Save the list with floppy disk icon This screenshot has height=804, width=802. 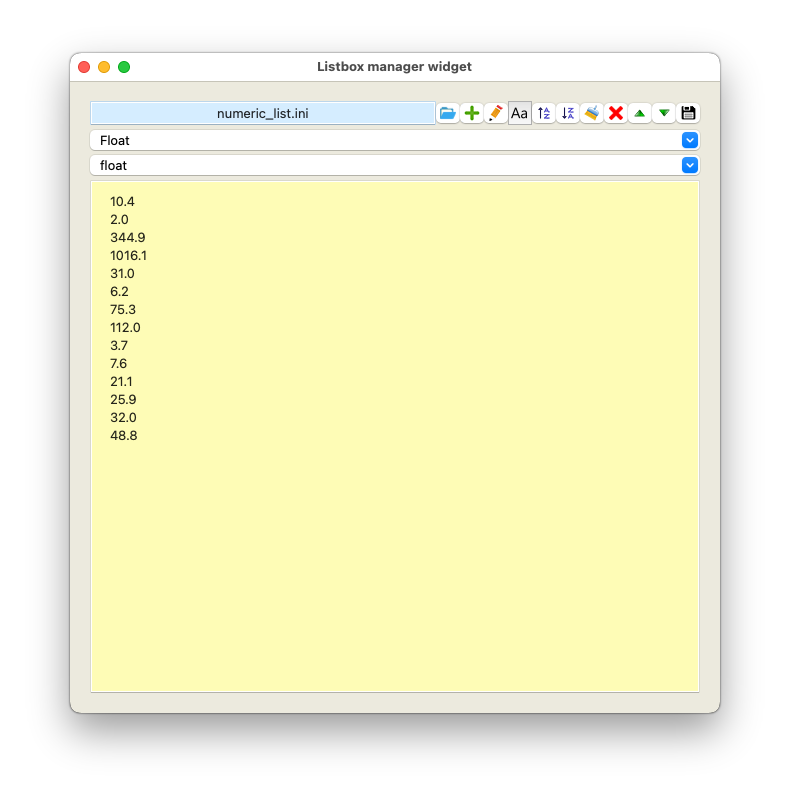(688, 113)
